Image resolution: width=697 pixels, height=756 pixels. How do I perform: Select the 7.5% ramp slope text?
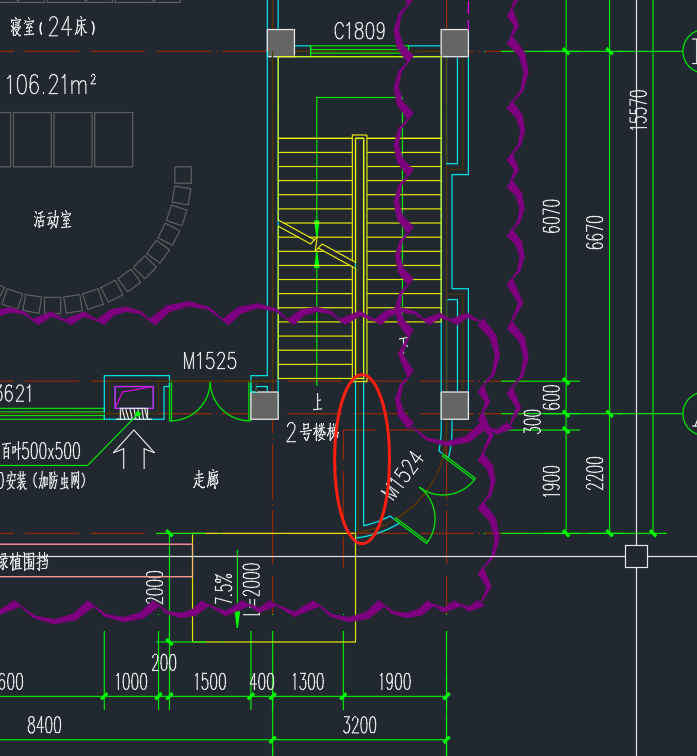point(224,589)
